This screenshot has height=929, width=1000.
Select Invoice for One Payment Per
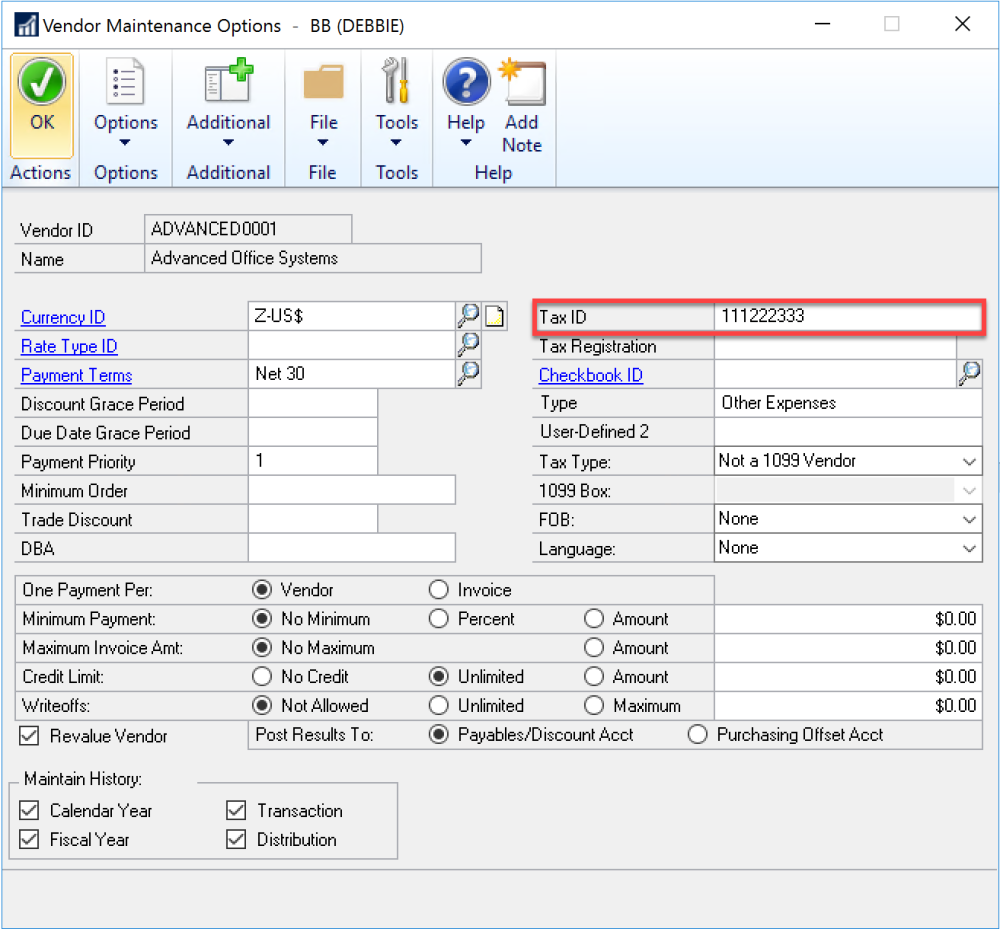pos(438,590)
